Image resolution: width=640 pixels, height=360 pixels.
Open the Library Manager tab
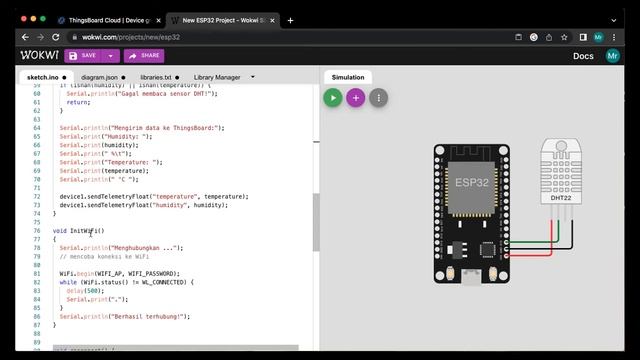(217, 77)
